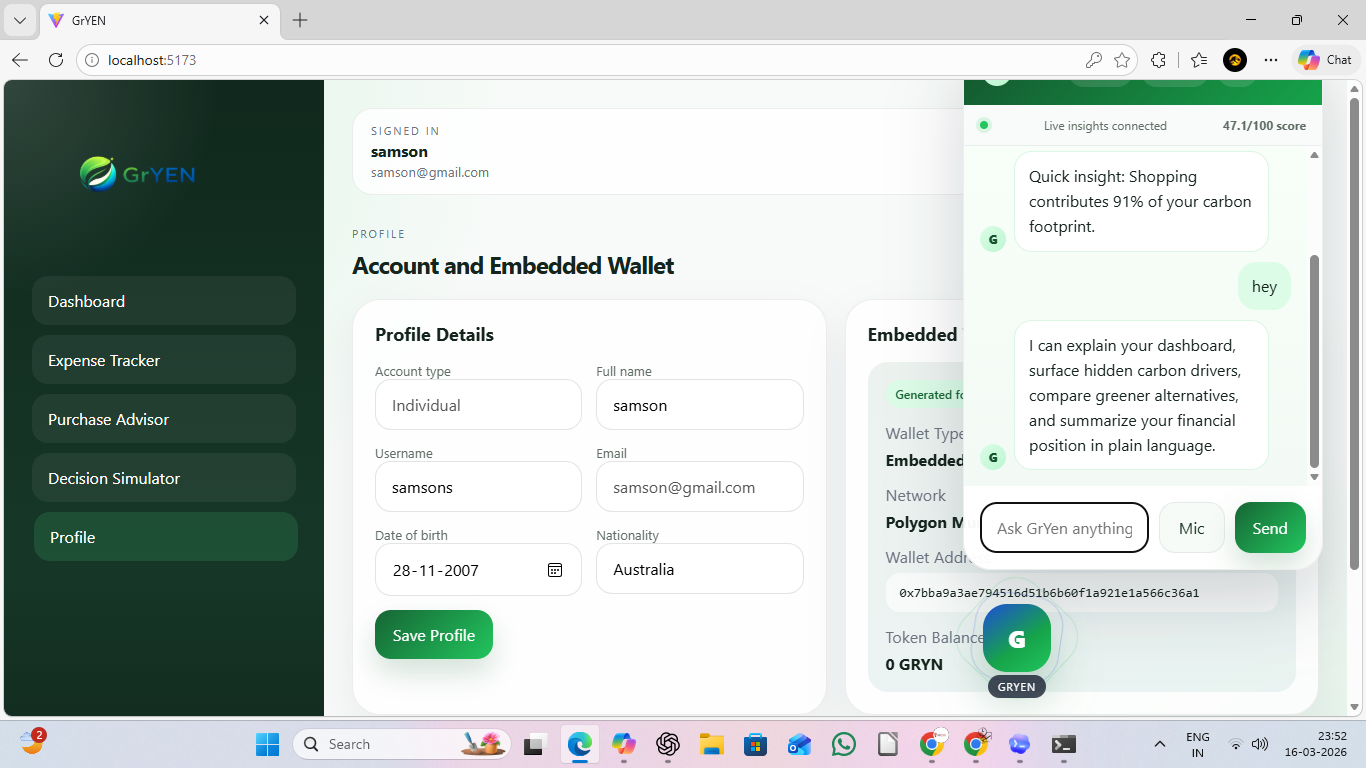The width and height of the screenshot is (1366, 768).
Task: Open WhatsApp from the taskbar
Action: coord(844,744)
